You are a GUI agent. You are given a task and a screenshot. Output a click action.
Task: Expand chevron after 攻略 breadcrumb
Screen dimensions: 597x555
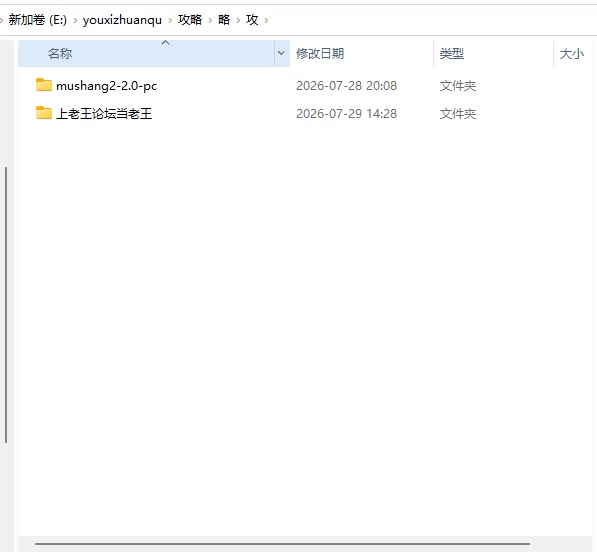210,20
